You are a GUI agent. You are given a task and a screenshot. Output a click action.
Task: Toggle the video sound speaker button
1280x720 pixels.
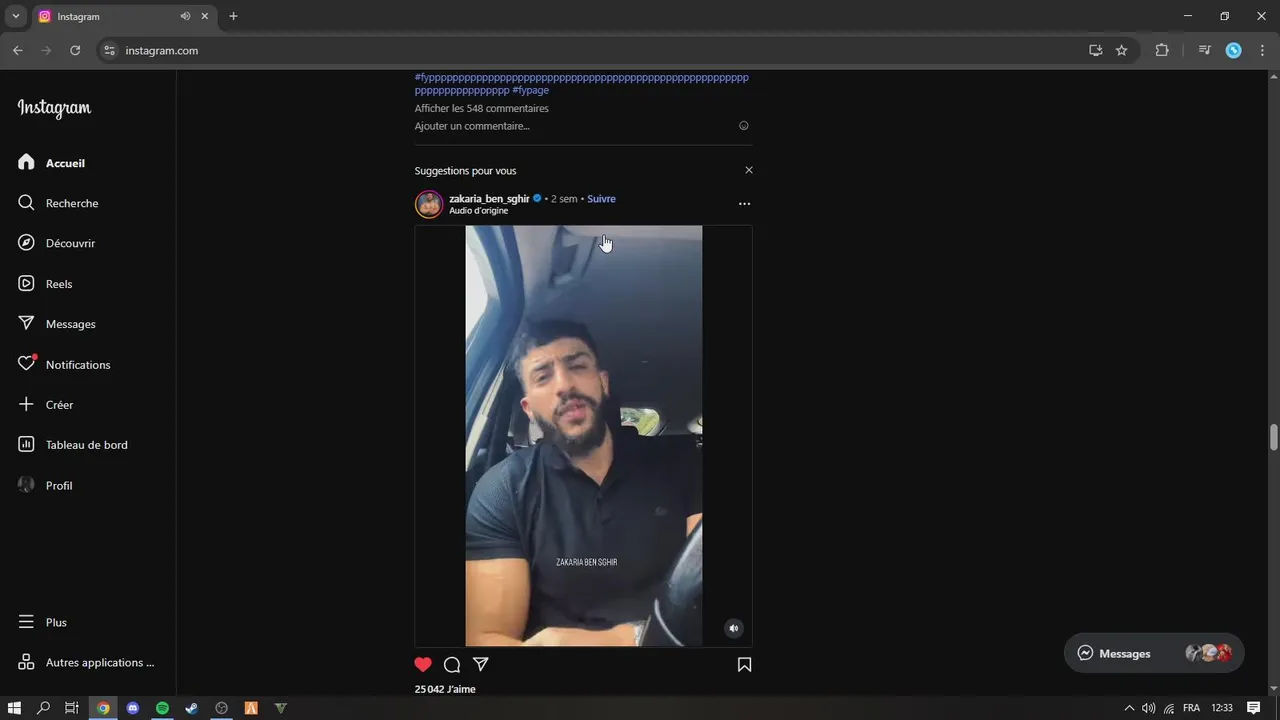pos(734,628)
